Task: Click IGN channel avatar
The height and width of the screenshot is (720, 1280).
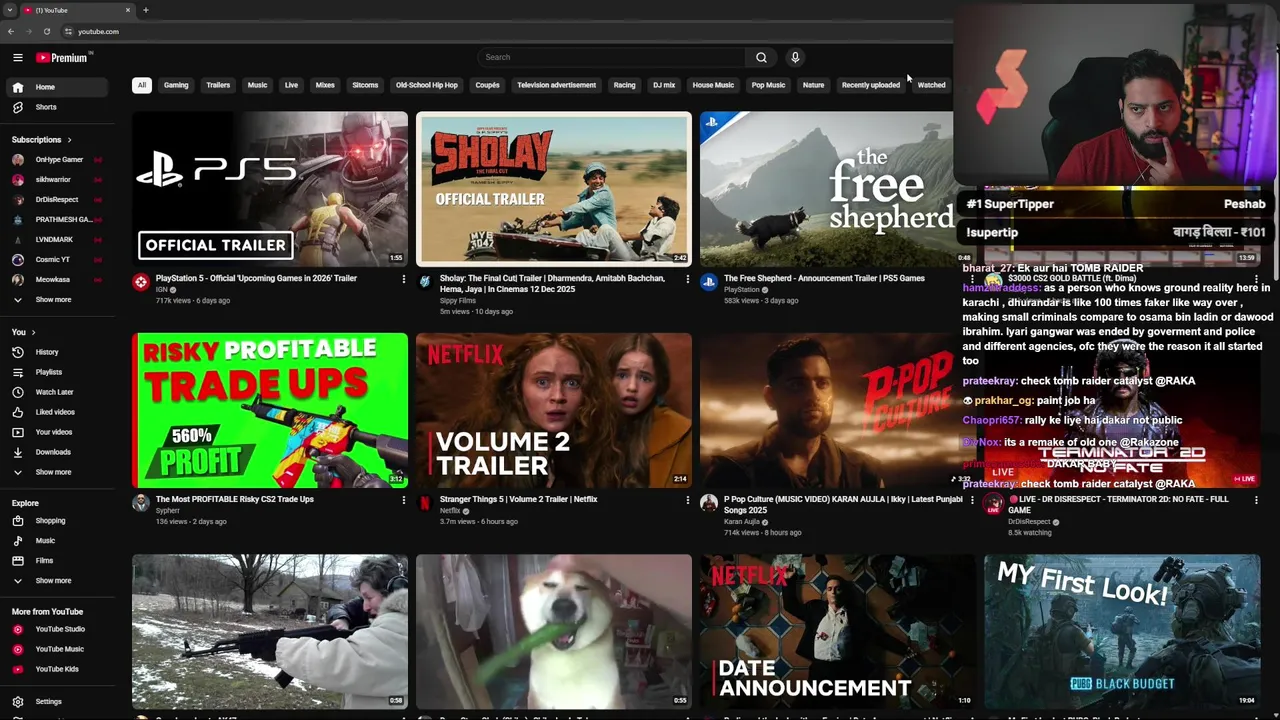Action: pos(141,282)
